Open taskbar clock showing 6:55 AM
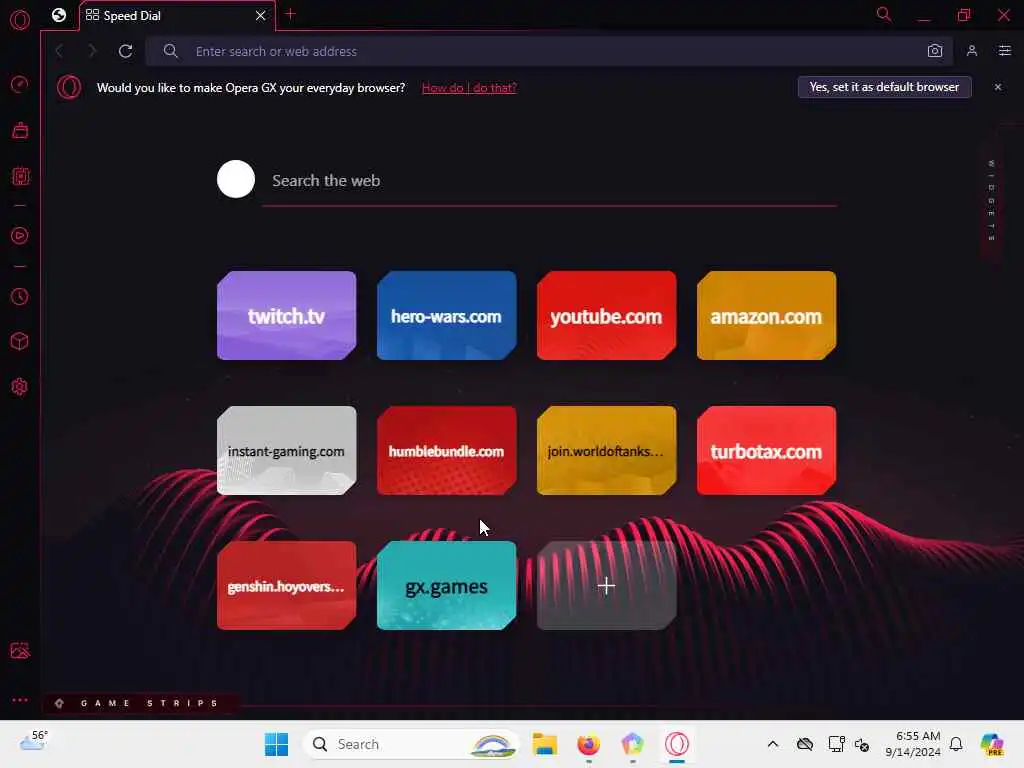Viewport: 1024px width, 768px height. [913, 744]
